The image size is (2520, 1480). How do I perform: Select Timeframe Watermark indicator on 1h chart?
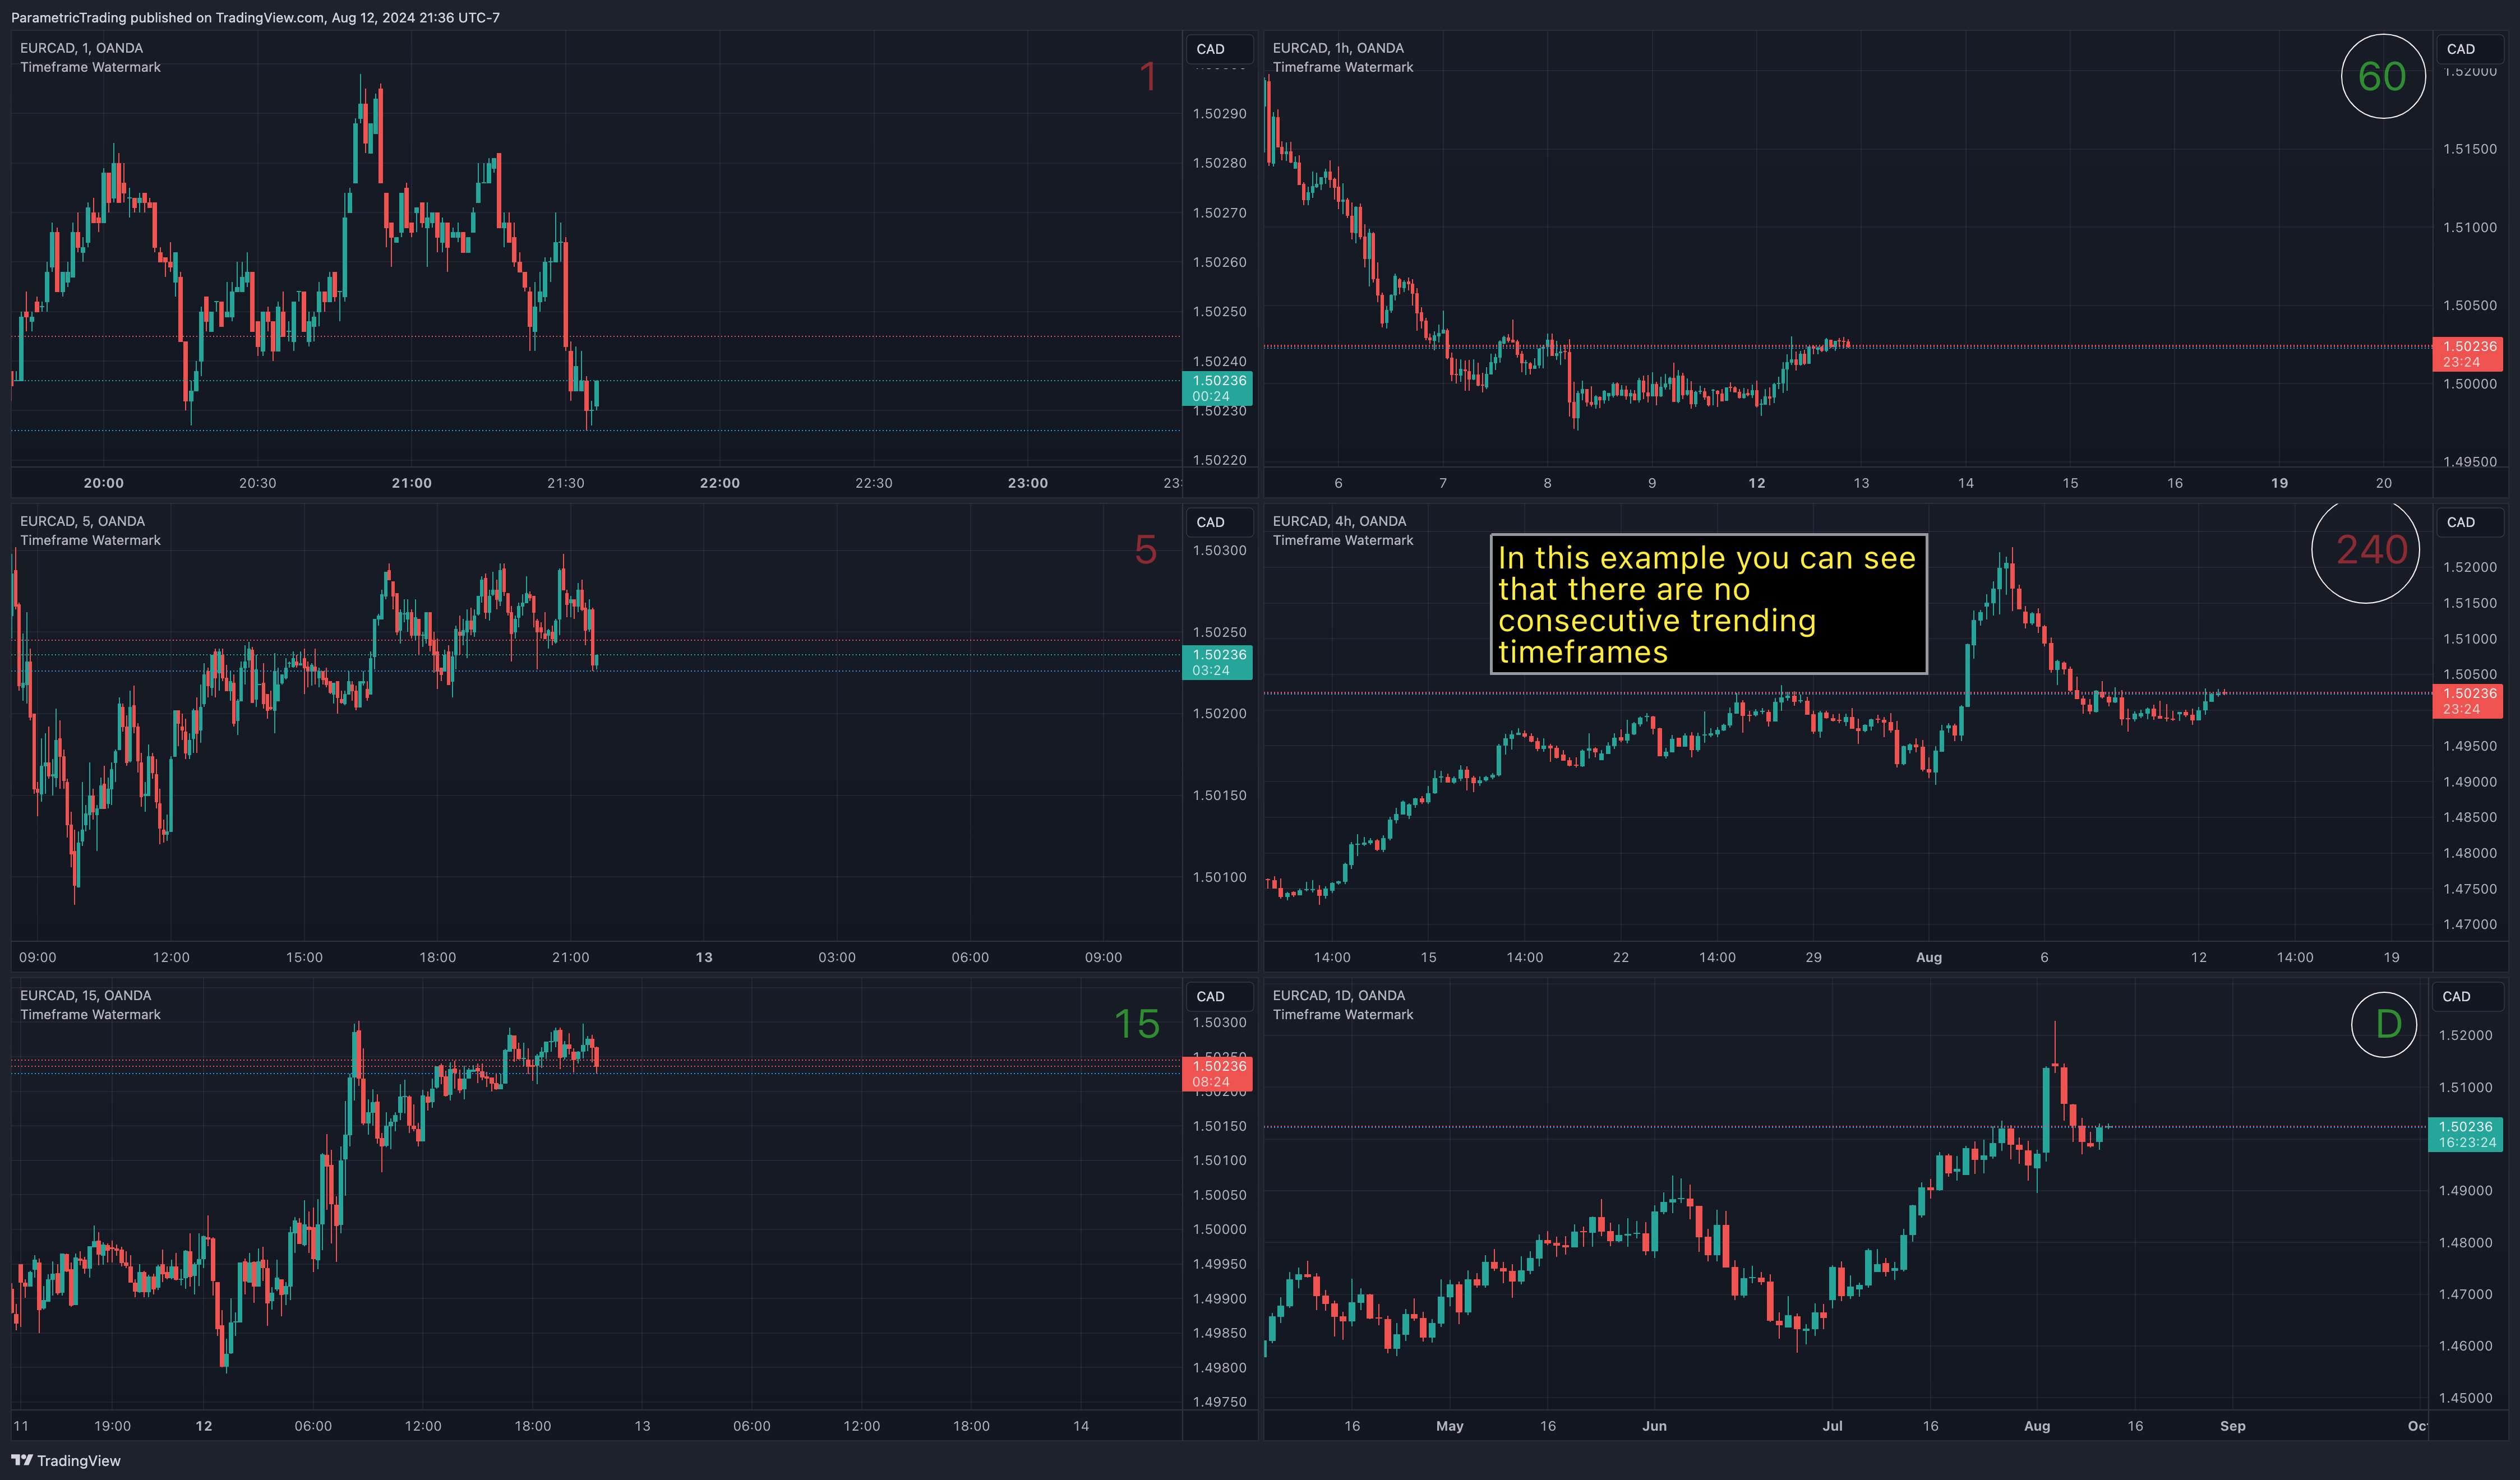1343,67
